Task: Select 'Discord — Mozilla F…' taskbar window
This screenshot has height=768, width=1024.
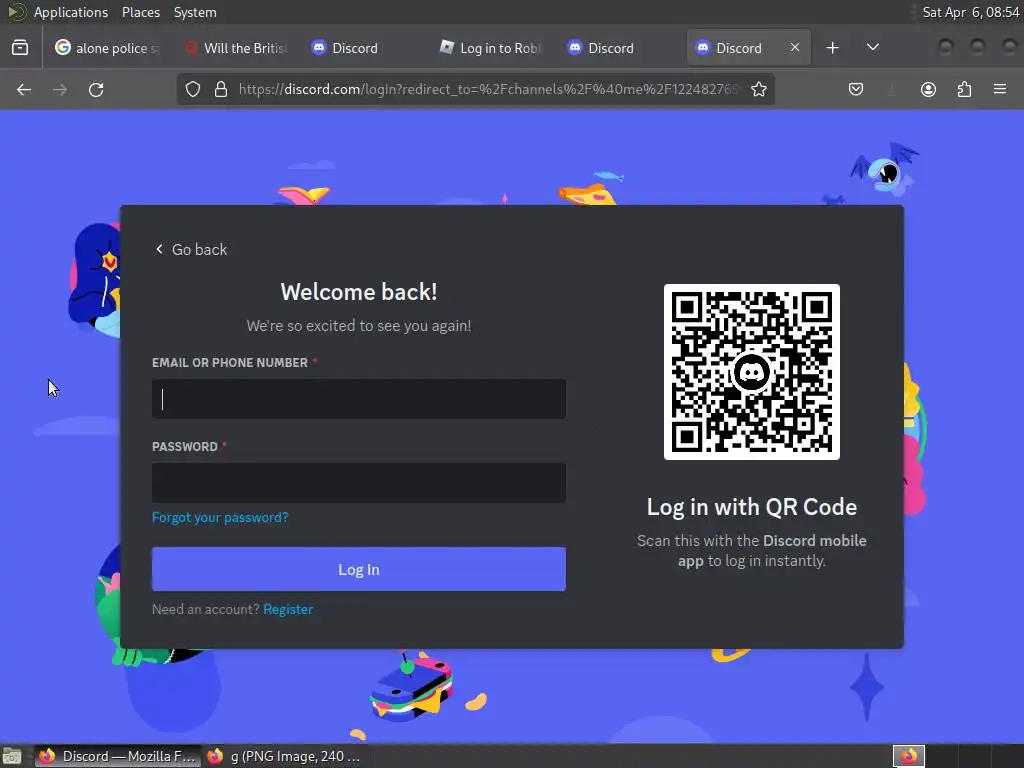Action: [118, 756]
